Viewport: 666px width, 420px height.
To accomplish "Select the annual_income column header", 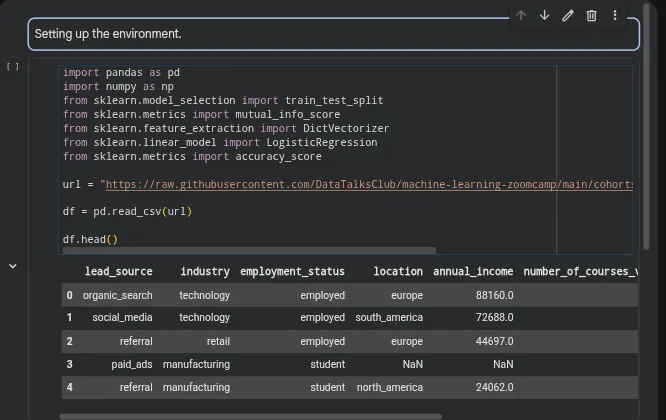I will (x=473, y=271).
